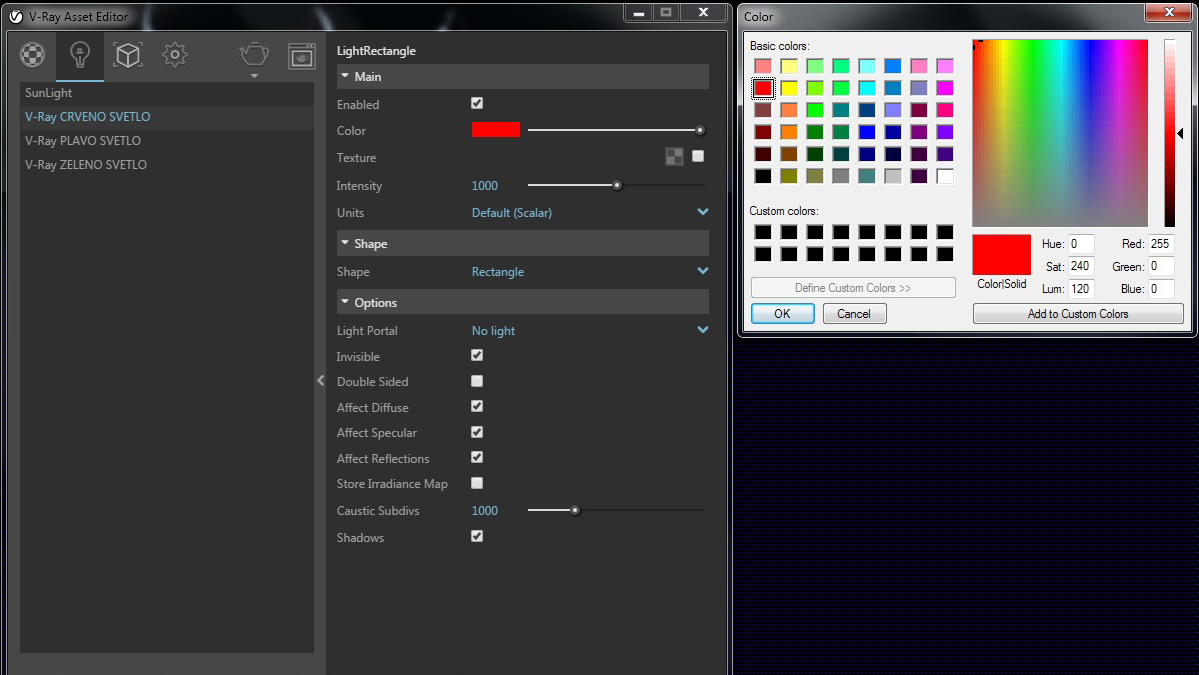Click the luminance slider arrow

[x=1181, y=134]
